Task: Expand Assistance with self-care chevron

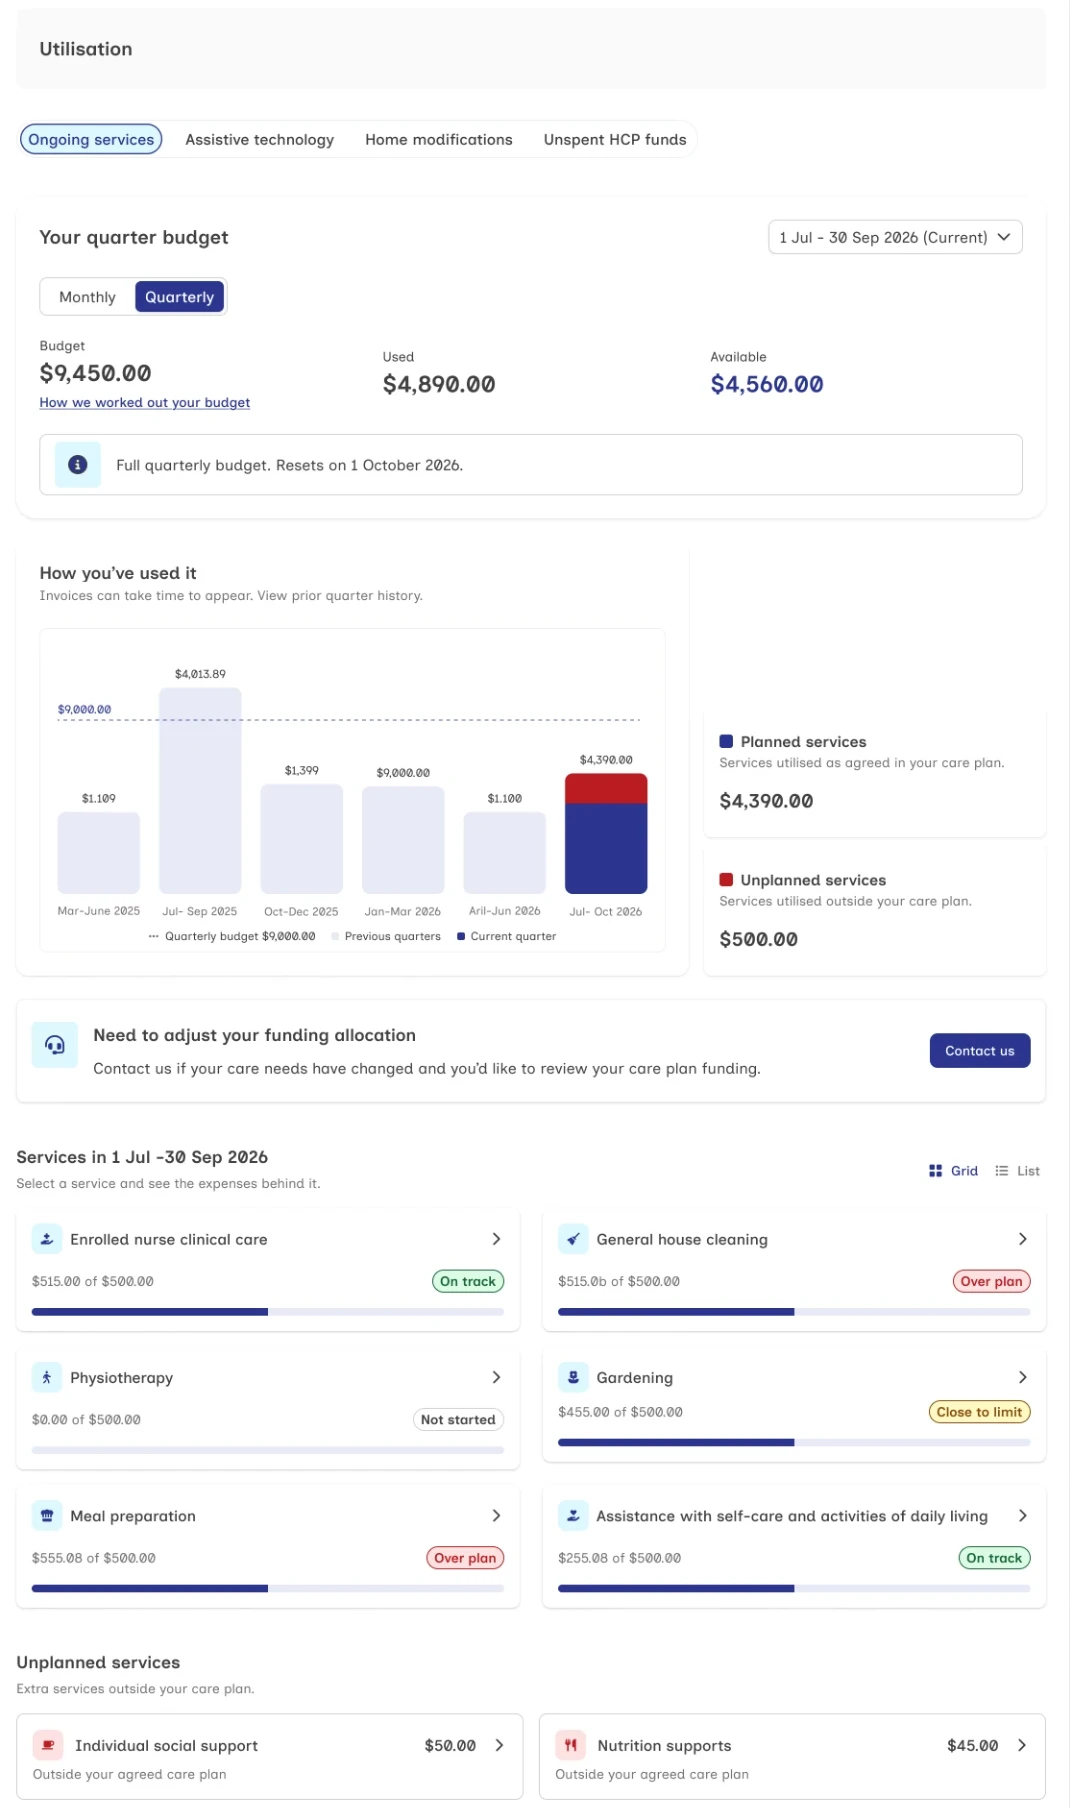Action: (1022, 1516)
